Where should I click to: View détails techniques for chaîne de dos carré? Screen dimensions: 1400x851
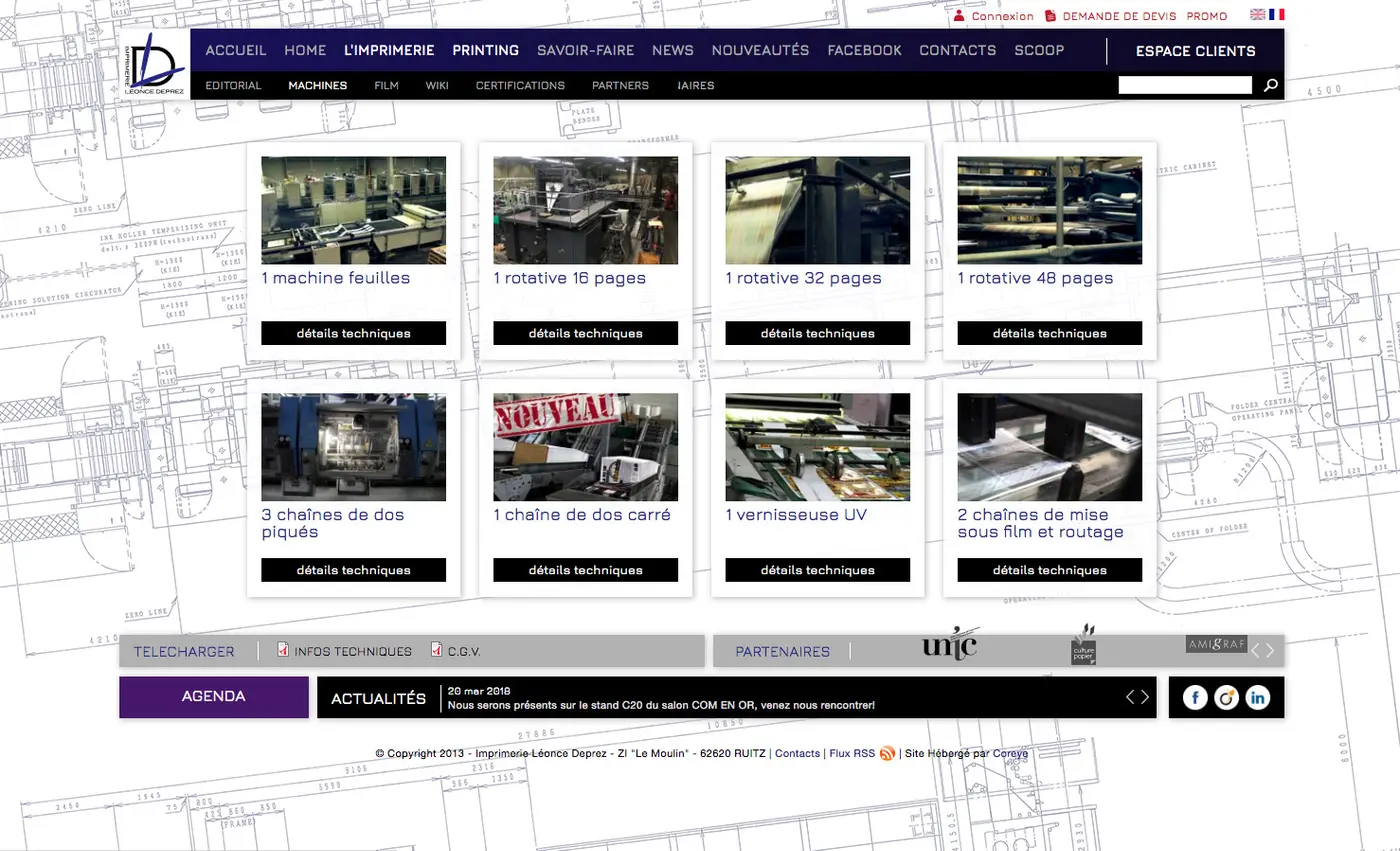(x=586, y=570)
